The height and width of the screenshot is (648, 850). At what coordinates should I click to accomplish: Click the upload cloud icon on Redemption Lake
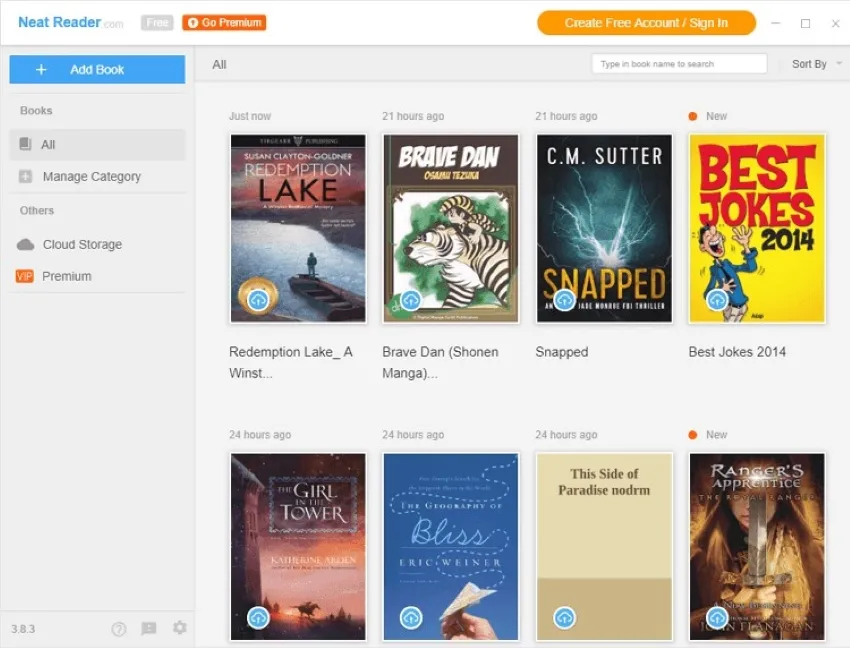pos(258,298)
